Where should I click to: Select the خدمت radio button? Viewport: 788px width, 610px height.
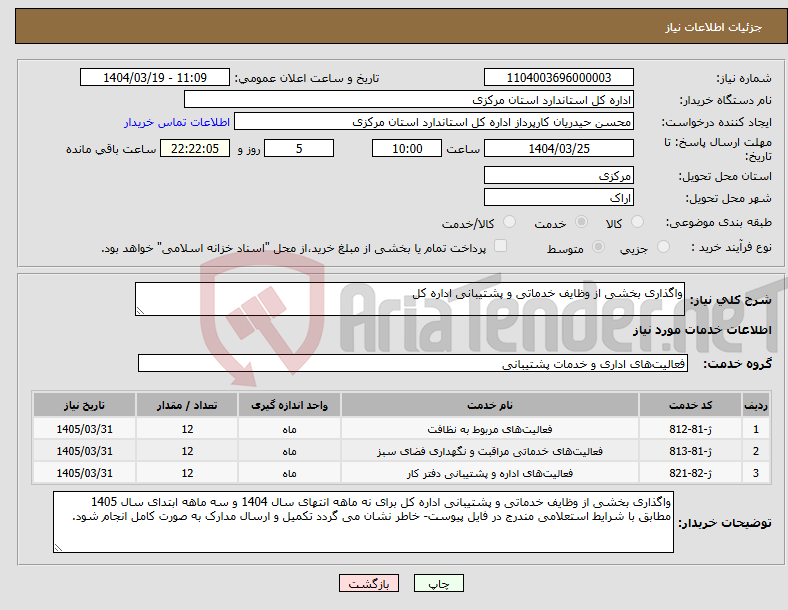581,222
